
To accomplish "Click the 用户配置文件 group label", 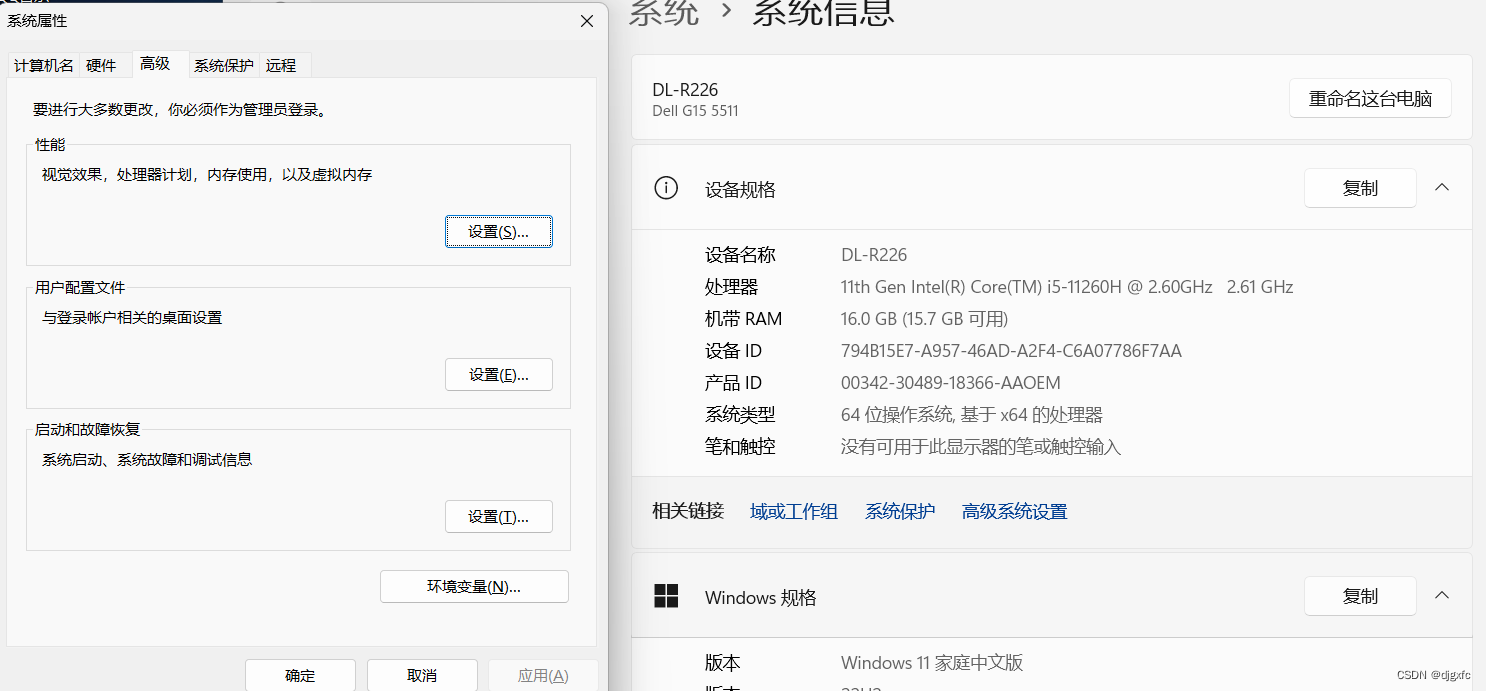I will (80, 287).
